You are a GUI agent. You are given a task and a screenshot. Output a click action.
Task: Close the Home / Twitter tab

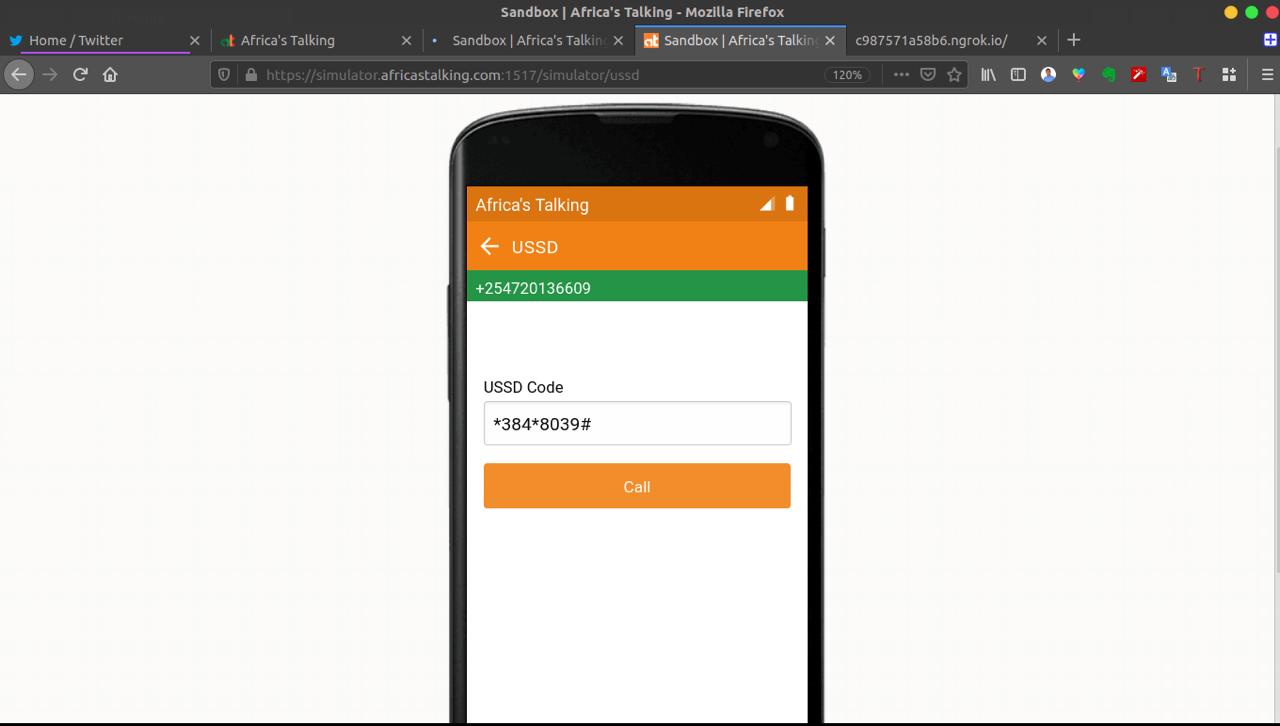194,40
